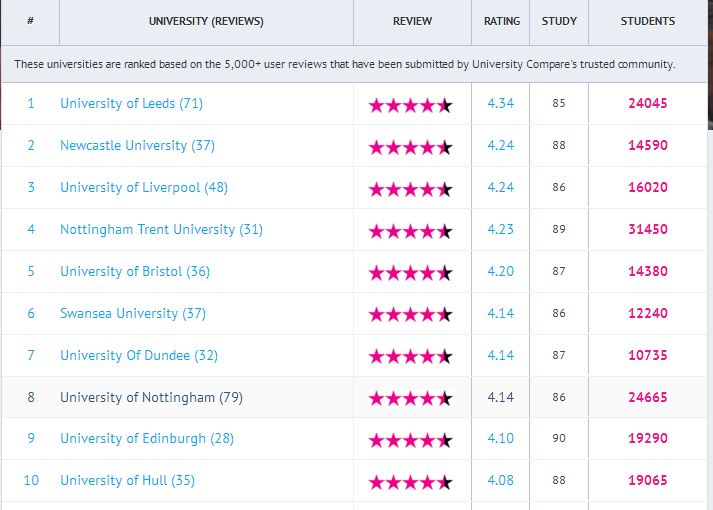Select the study score 90 for Edinburgh
Image resolution: width=713 pixels, height=510 pixels.
[559, 438]
